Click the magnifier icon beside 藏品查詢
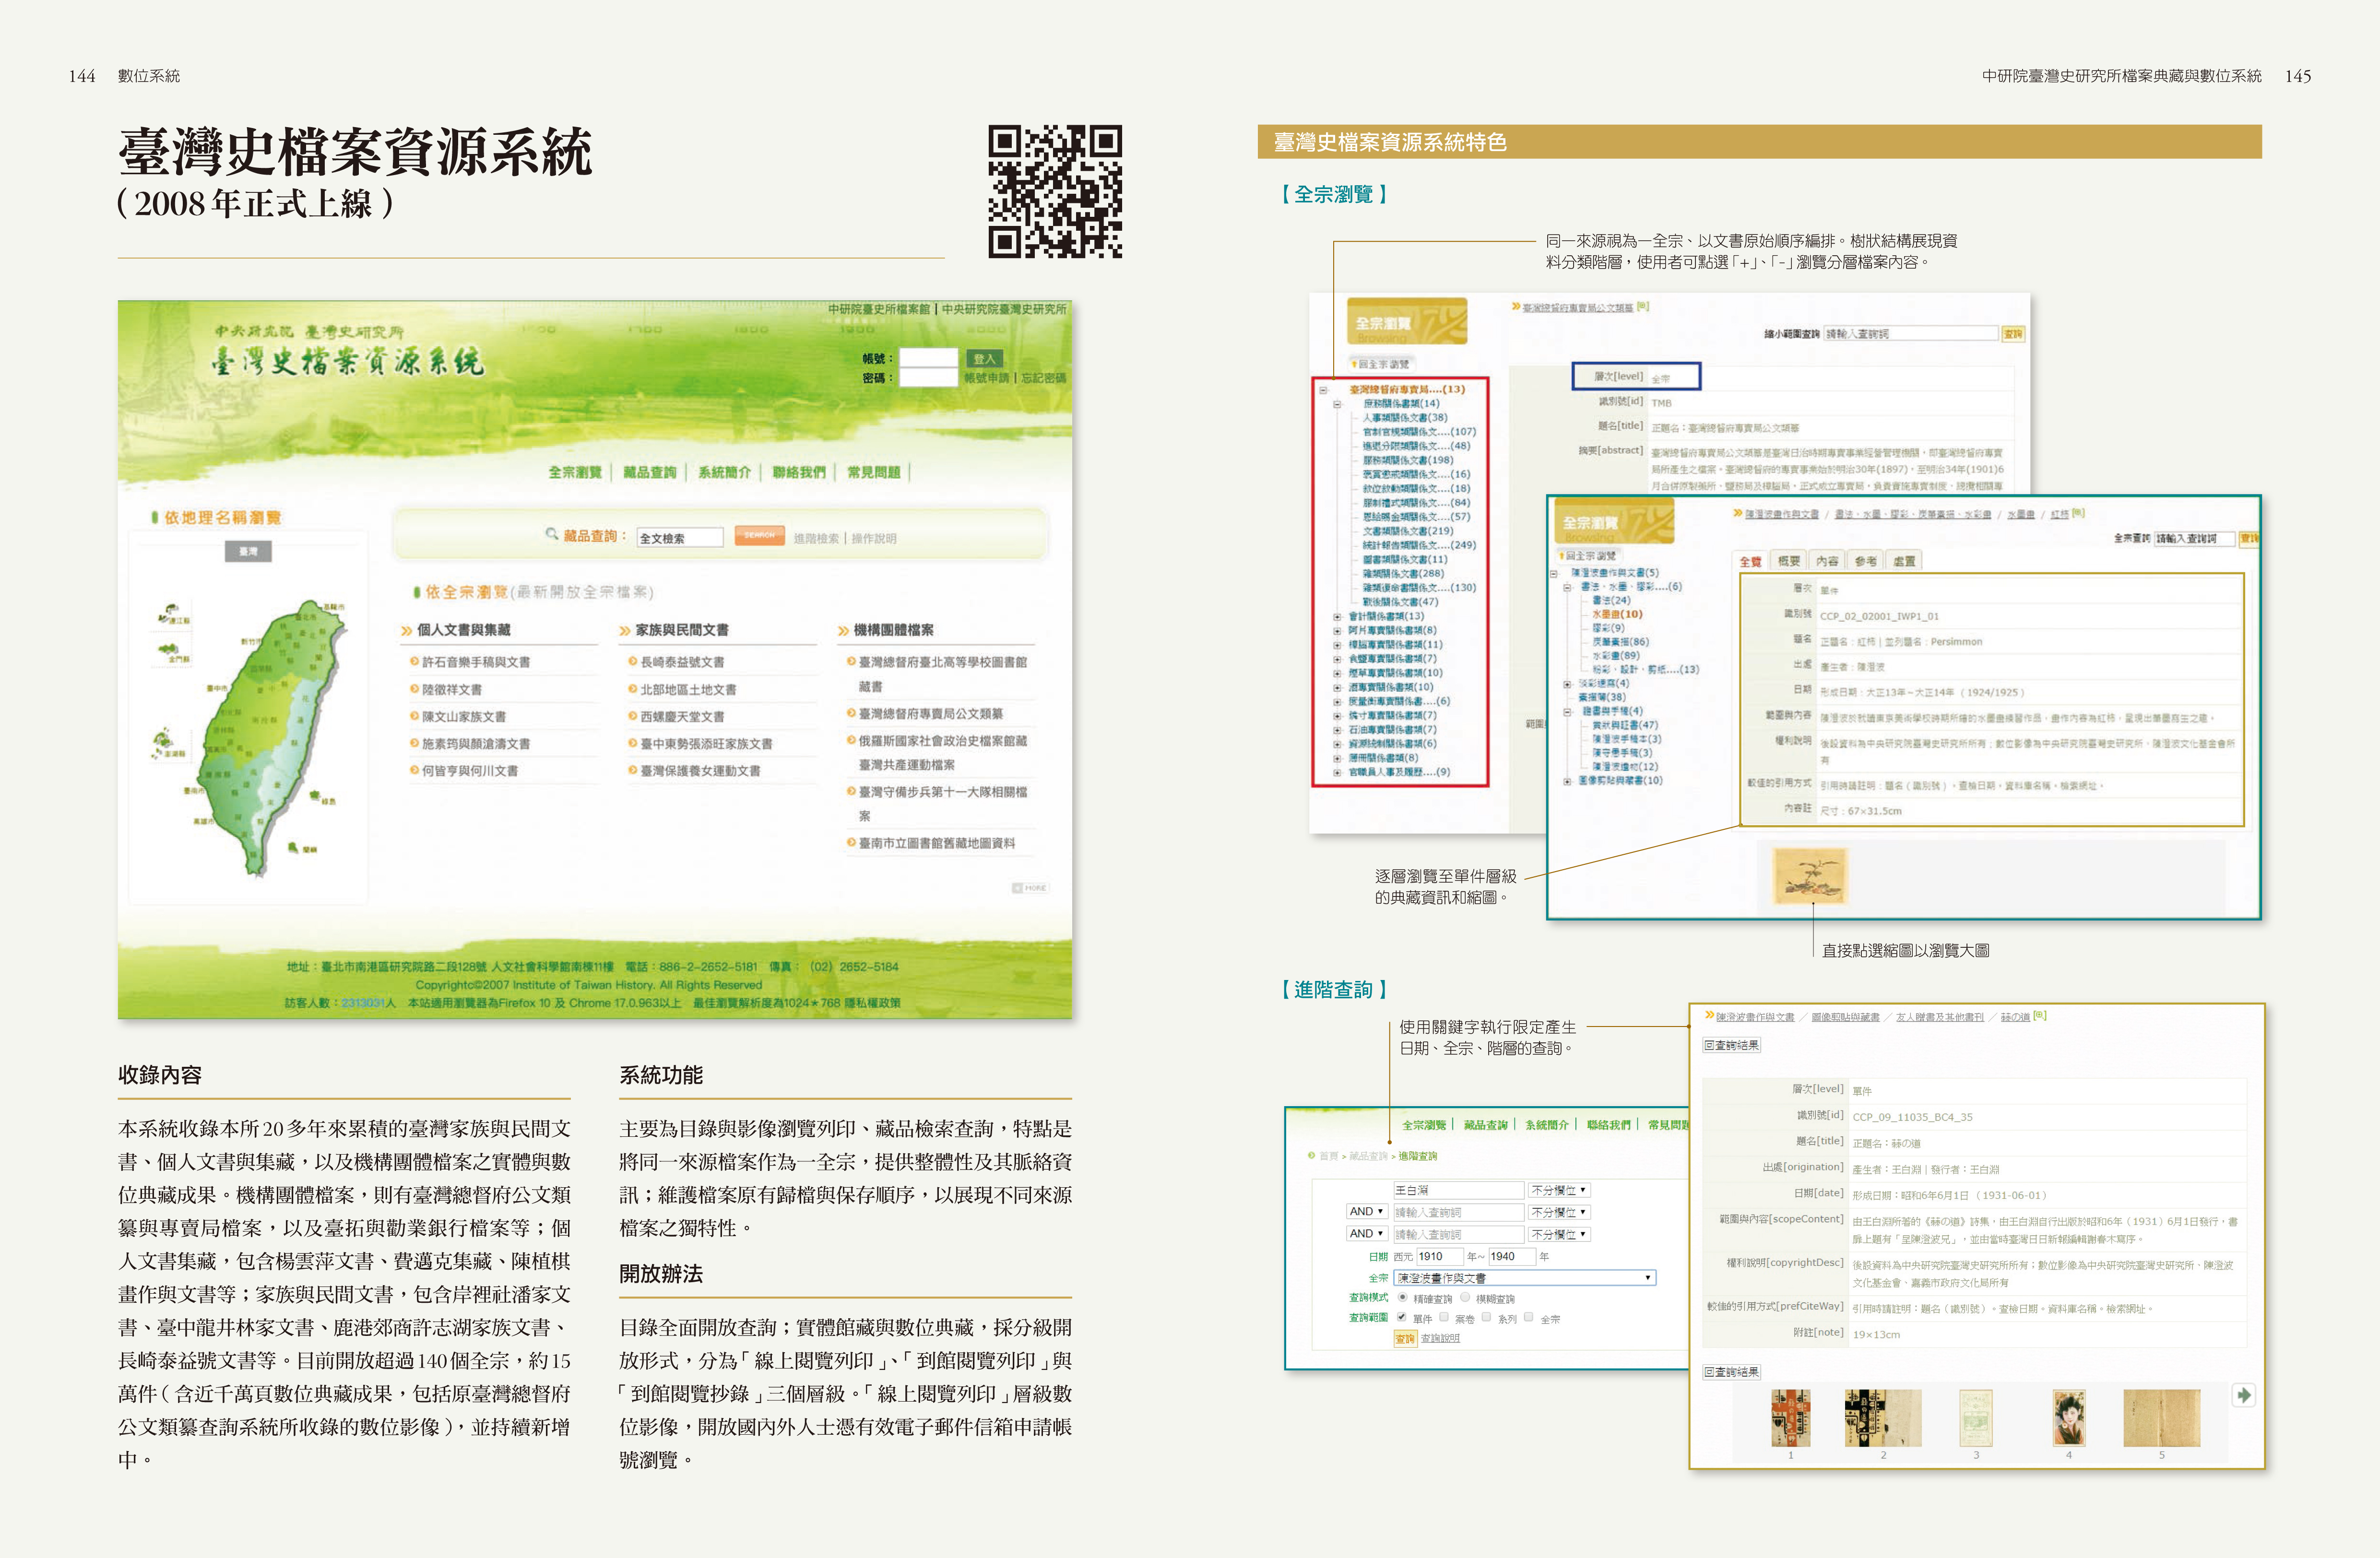The height and width of the screenshot is (1558, 2380). tap(551, 534)
